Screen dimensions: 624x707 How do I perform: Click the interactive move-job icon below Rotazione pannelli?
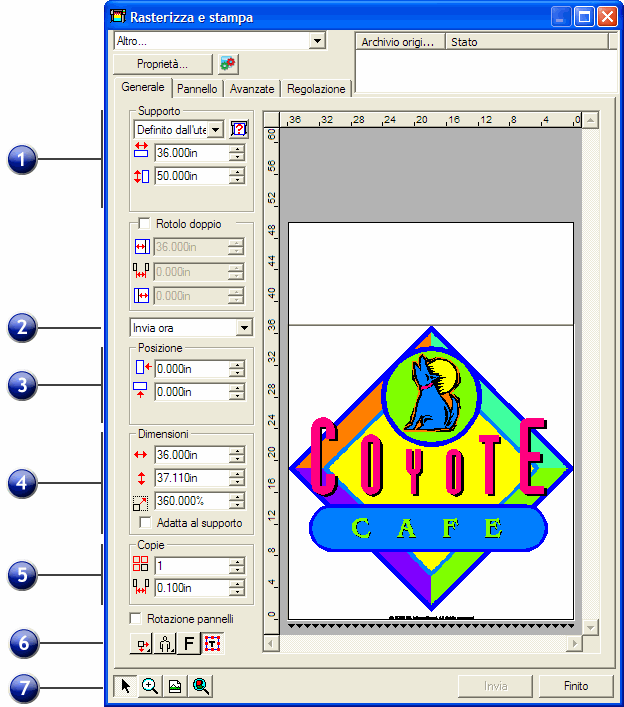point(142,643)
